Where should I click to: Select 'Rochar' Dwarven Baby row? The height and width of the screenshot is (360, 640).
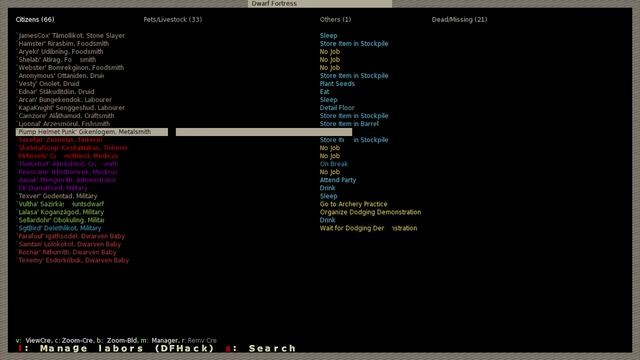67,252
